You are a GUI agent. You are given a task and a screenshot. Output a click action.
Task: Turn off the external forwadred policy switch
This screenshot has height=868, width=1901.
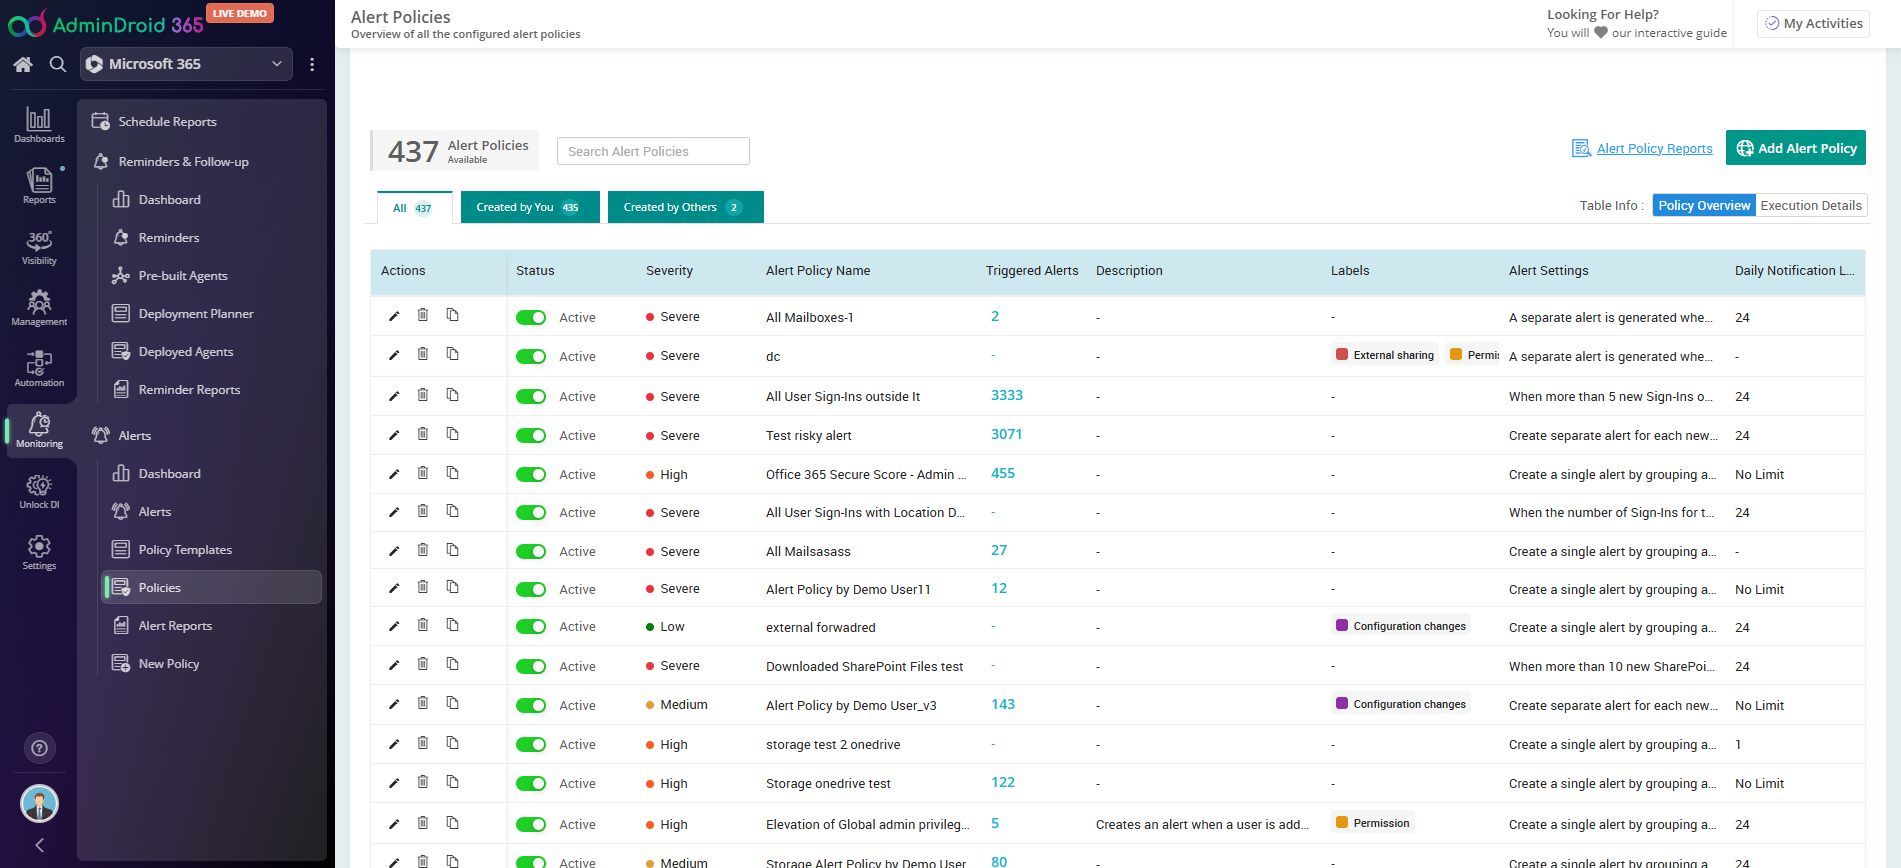531,627
